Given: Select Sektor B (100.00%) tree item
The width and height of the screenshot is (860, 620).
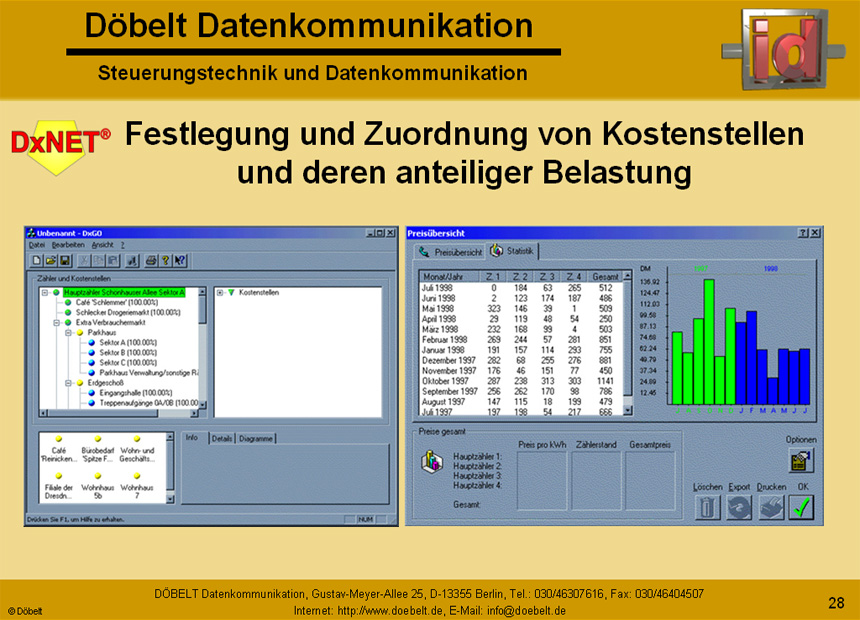Looking at the screenshot, I should click(x=128, y=352).
